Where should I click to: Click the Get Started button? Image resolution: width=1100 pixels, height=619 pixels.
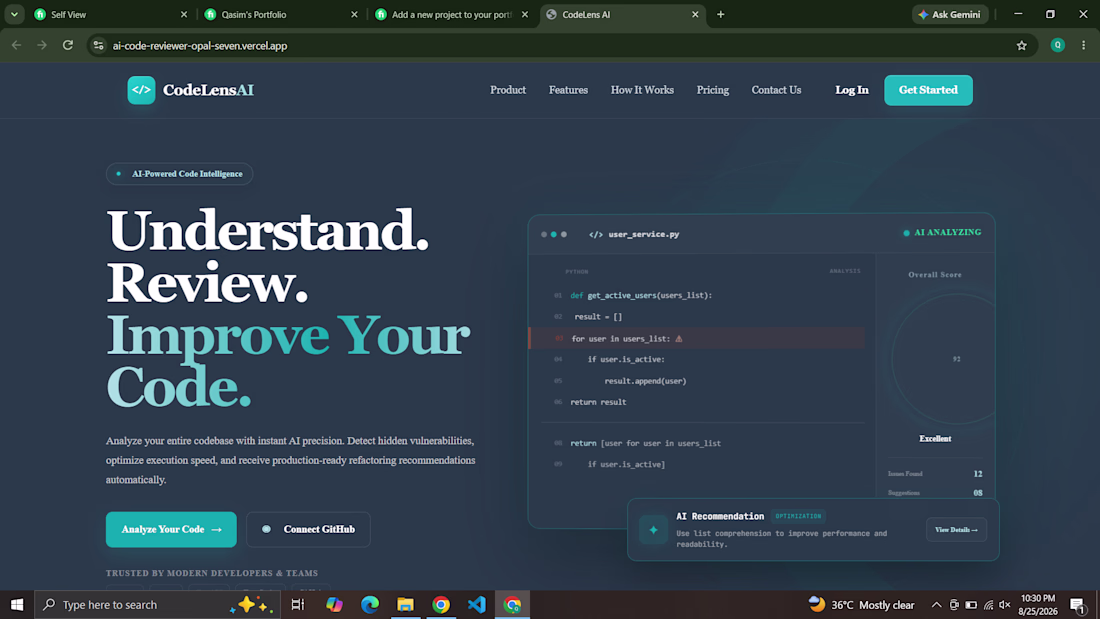tap(928, 90)
